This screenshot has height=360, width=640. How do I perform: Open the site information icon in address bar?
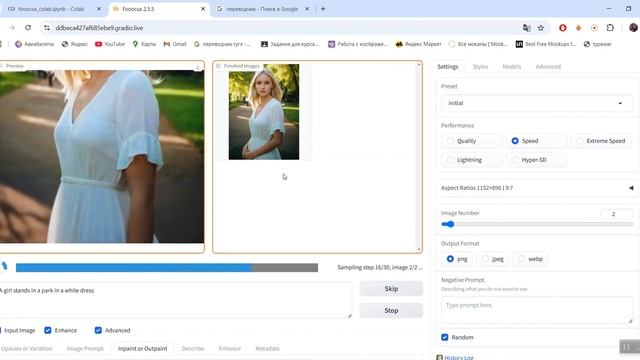pyautogui.click(x=47, y=28)
